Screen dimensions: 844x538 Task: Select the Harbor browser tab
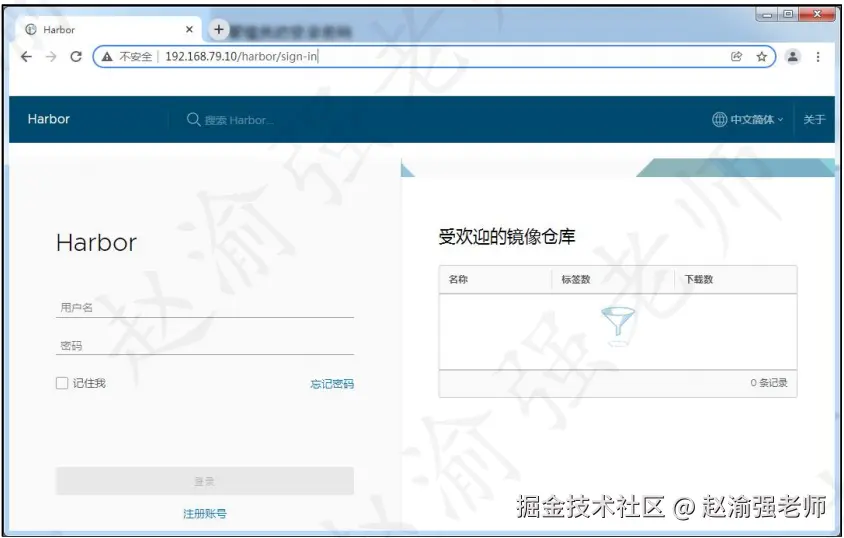coord(110,30)
